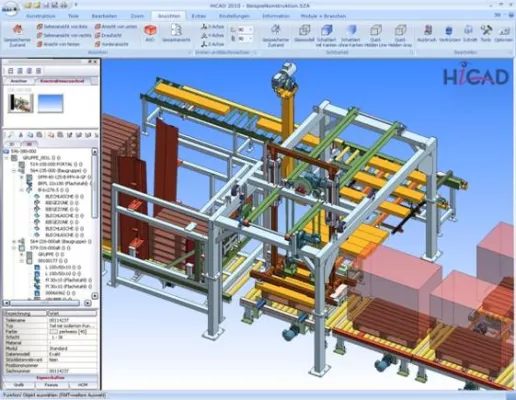Rotate around X-Achse
516x400 pixels.
pos(212,26)
